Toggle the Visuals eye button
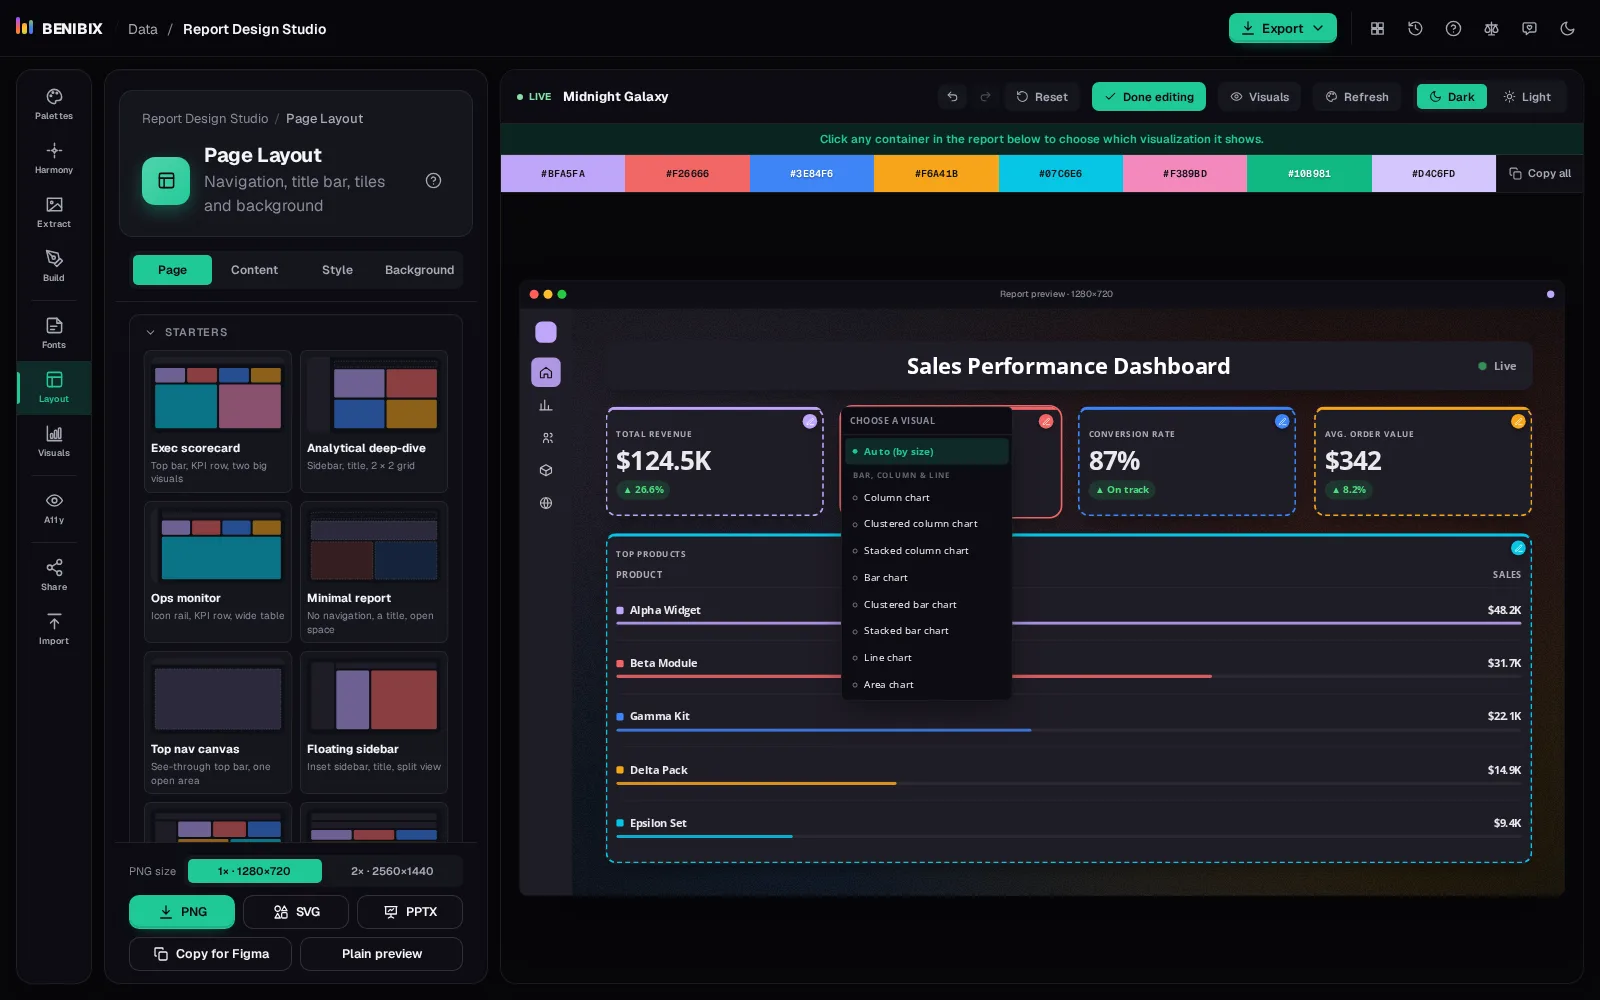This screenshot has width=1600, height=1000. tap(1259, 97)
